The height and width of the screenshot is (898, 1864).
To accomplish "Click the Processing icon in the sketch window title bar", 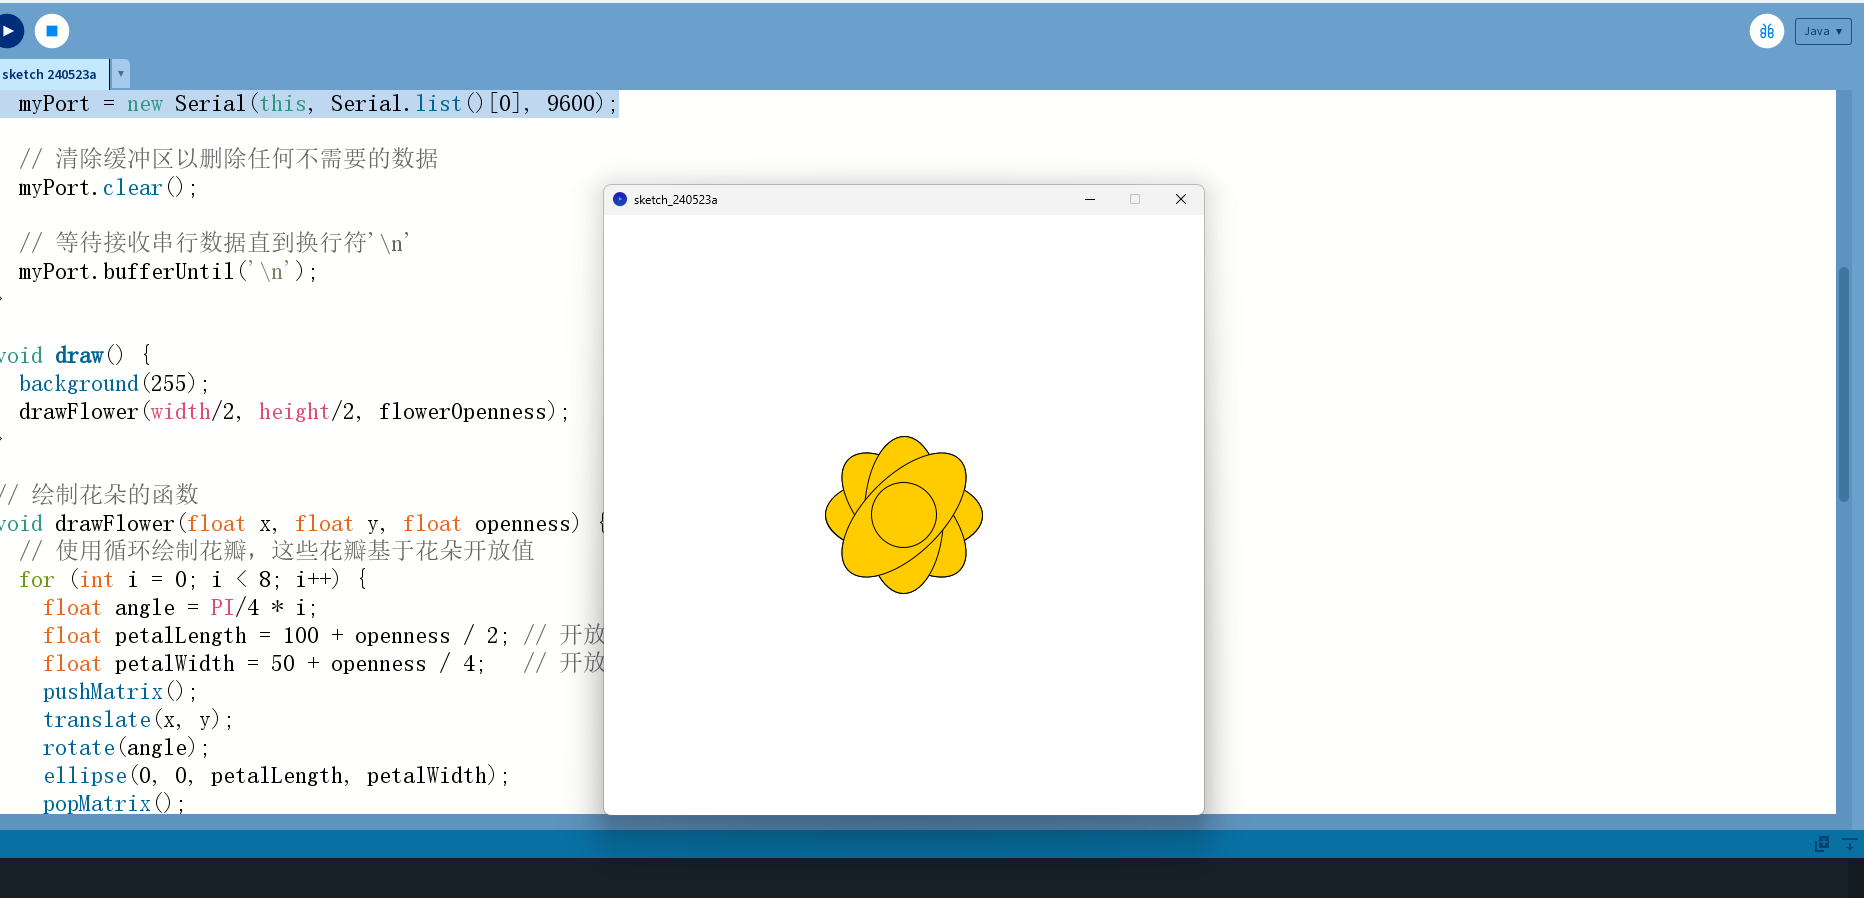I will point(620,199).
